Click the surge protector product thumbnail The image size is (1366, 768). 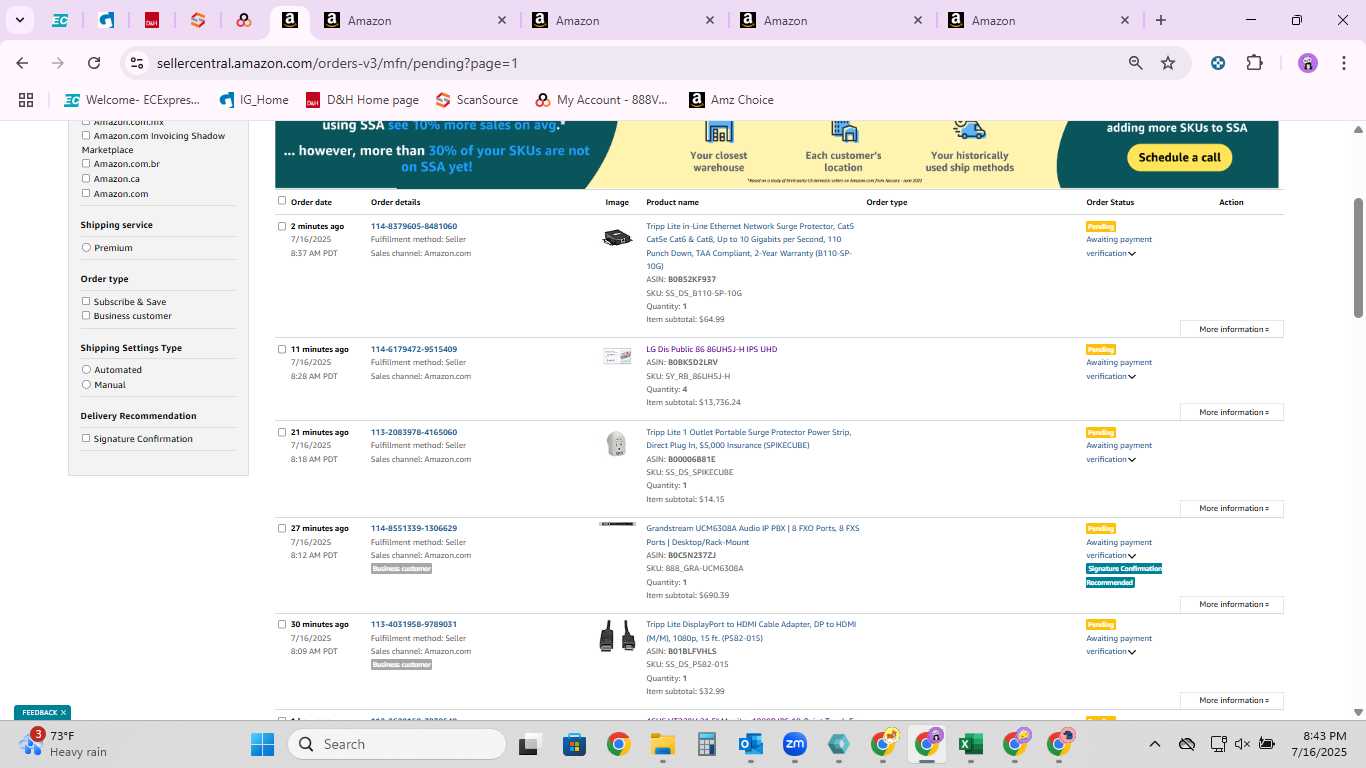tap(617, 238)
